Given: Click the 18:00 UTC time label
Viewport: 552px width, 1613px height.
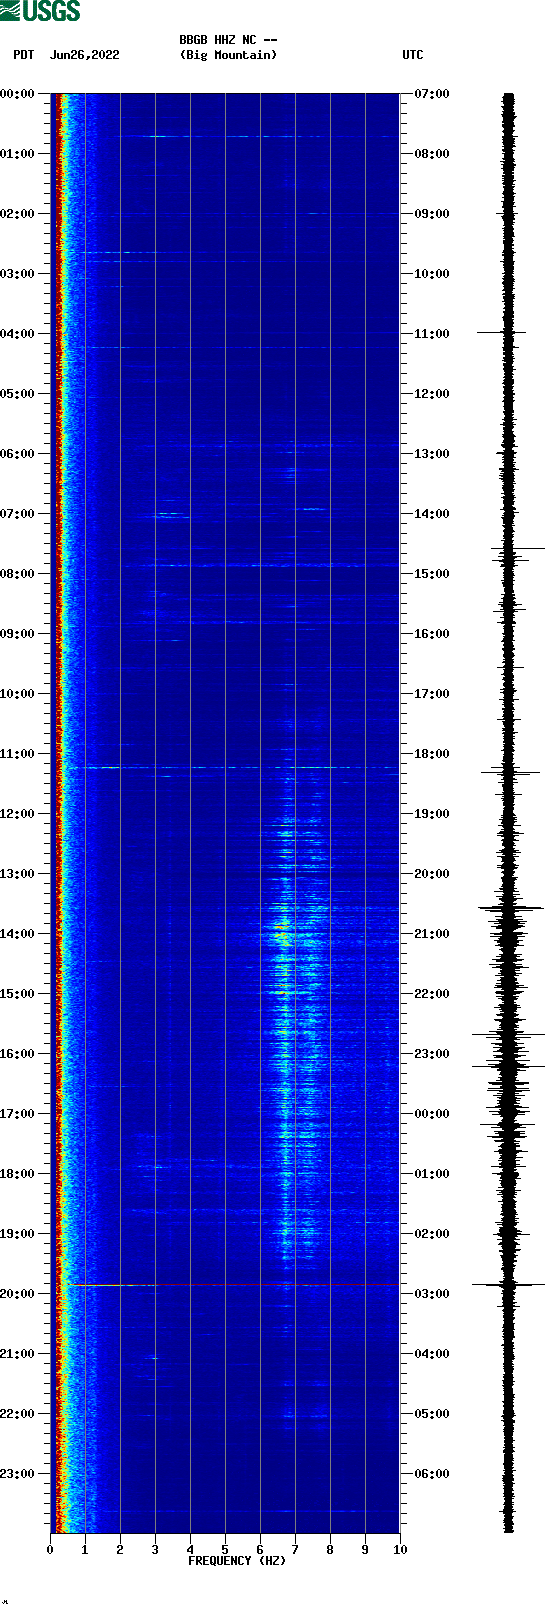Looking at the screenshot, I should click(432, 754).
